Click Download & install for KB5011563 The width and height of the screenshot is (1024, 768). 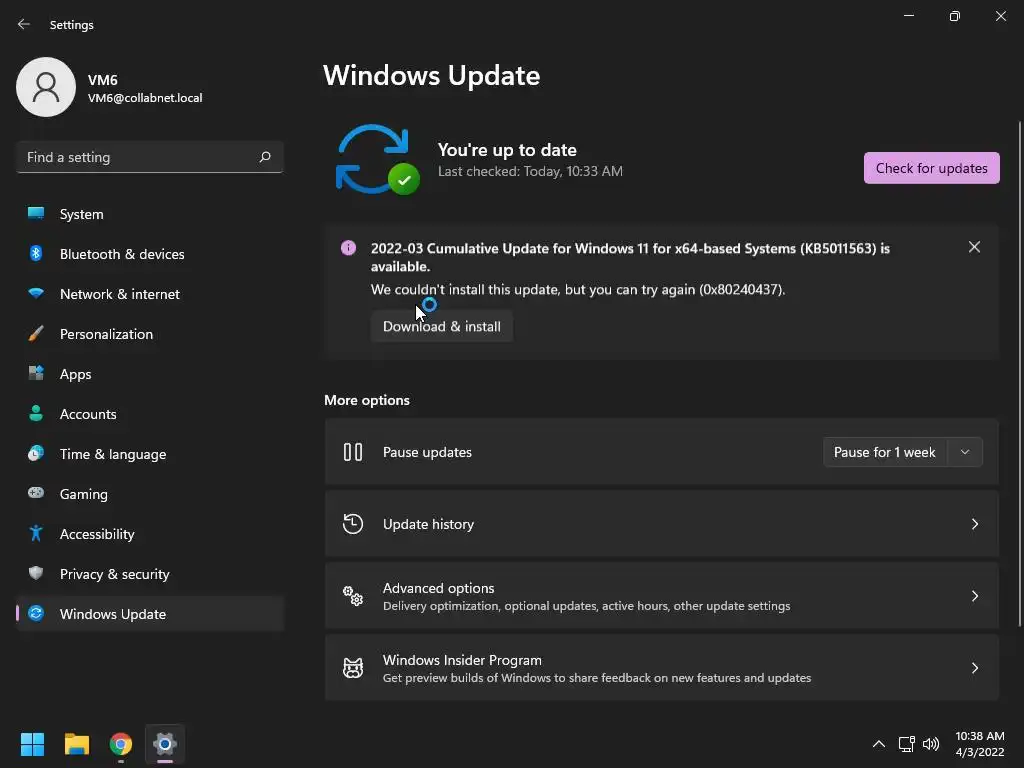pyautogui.click(x=442, y=326)
